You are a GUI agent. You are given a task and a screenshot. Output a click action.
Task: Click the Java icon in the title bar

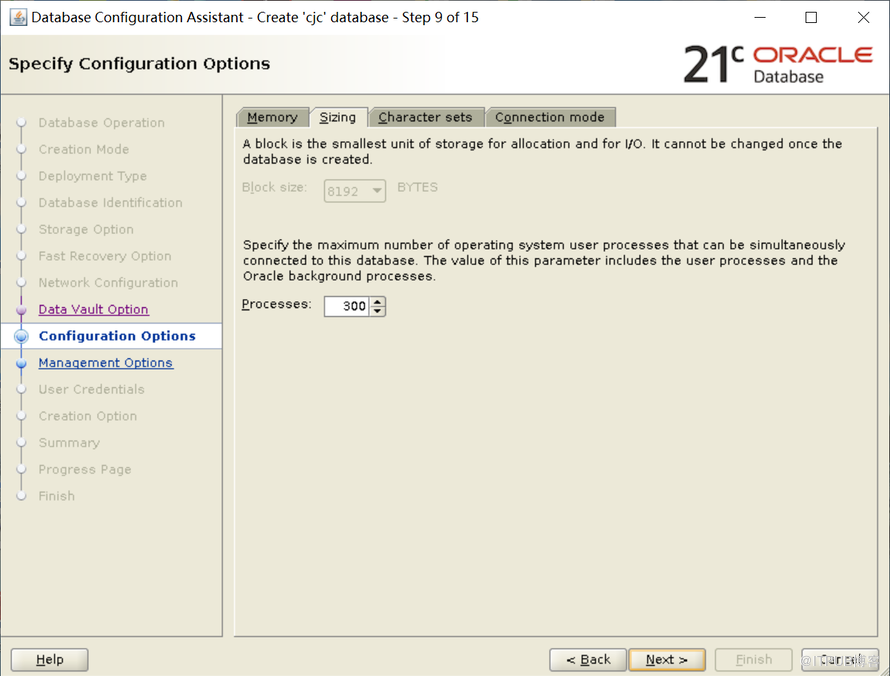pos(18,17)
